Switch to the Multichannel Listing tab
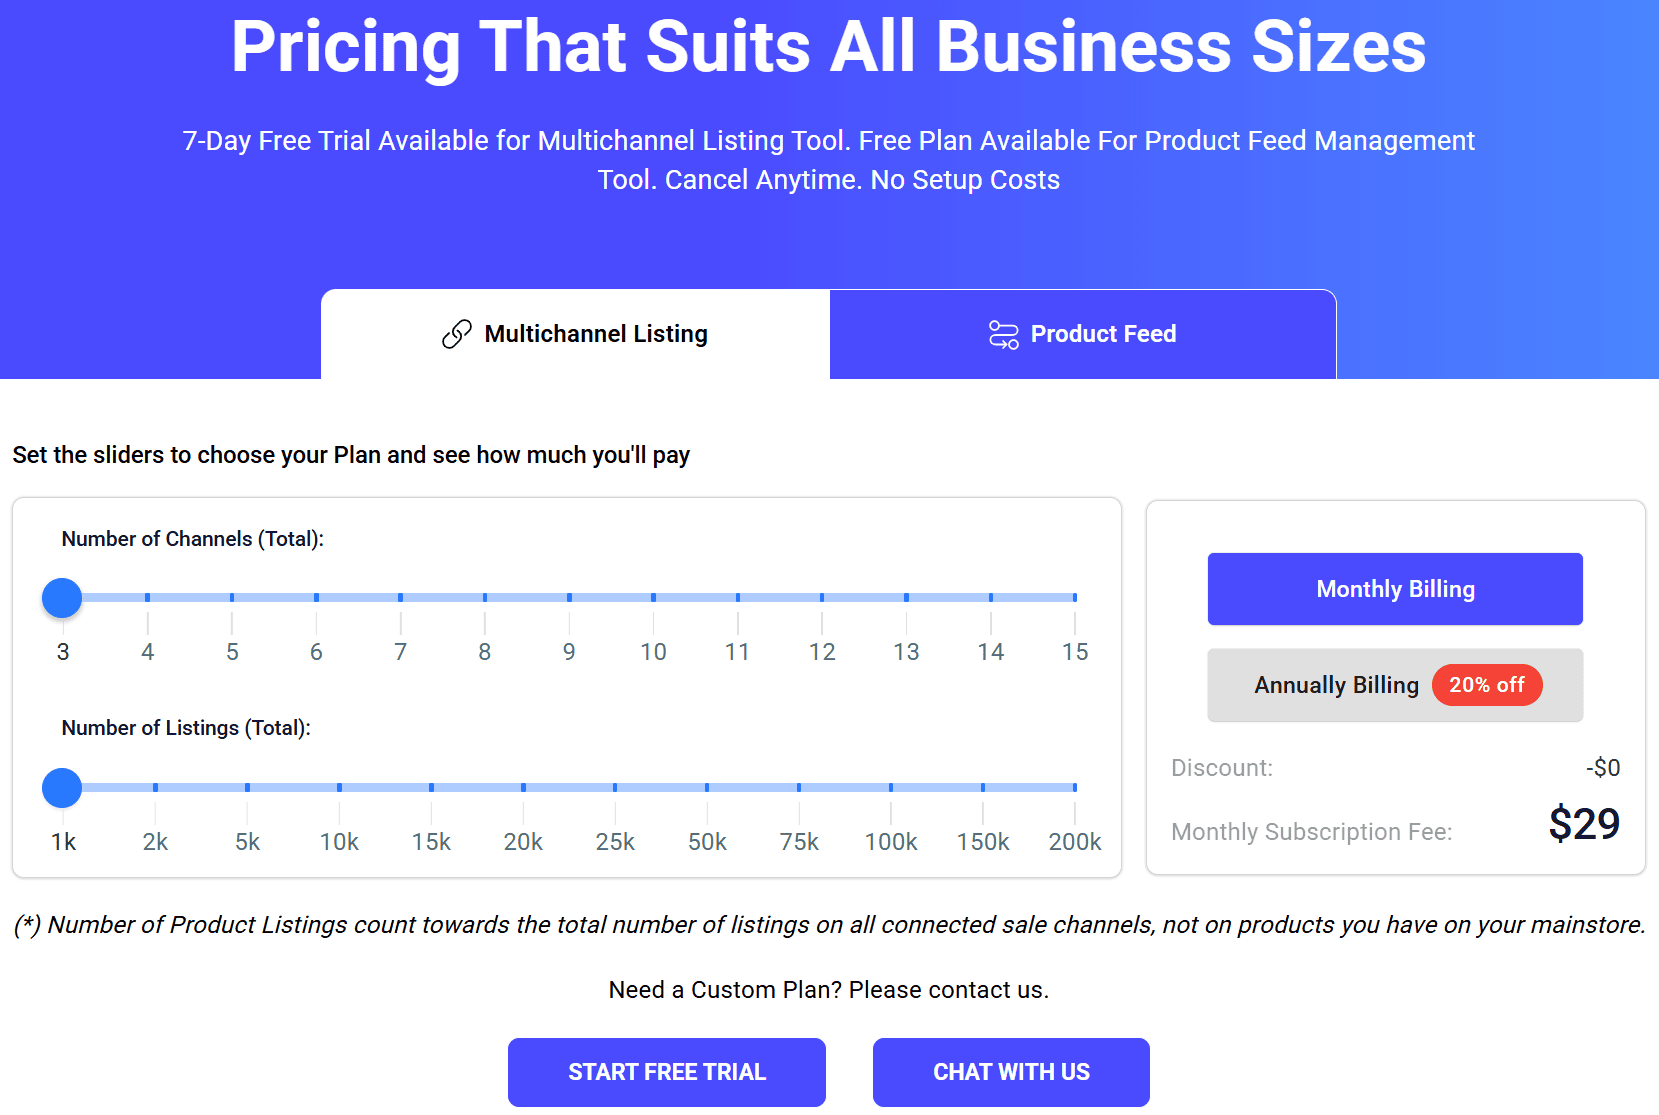Screen dimensions: 1659x1115 (575, 334)
